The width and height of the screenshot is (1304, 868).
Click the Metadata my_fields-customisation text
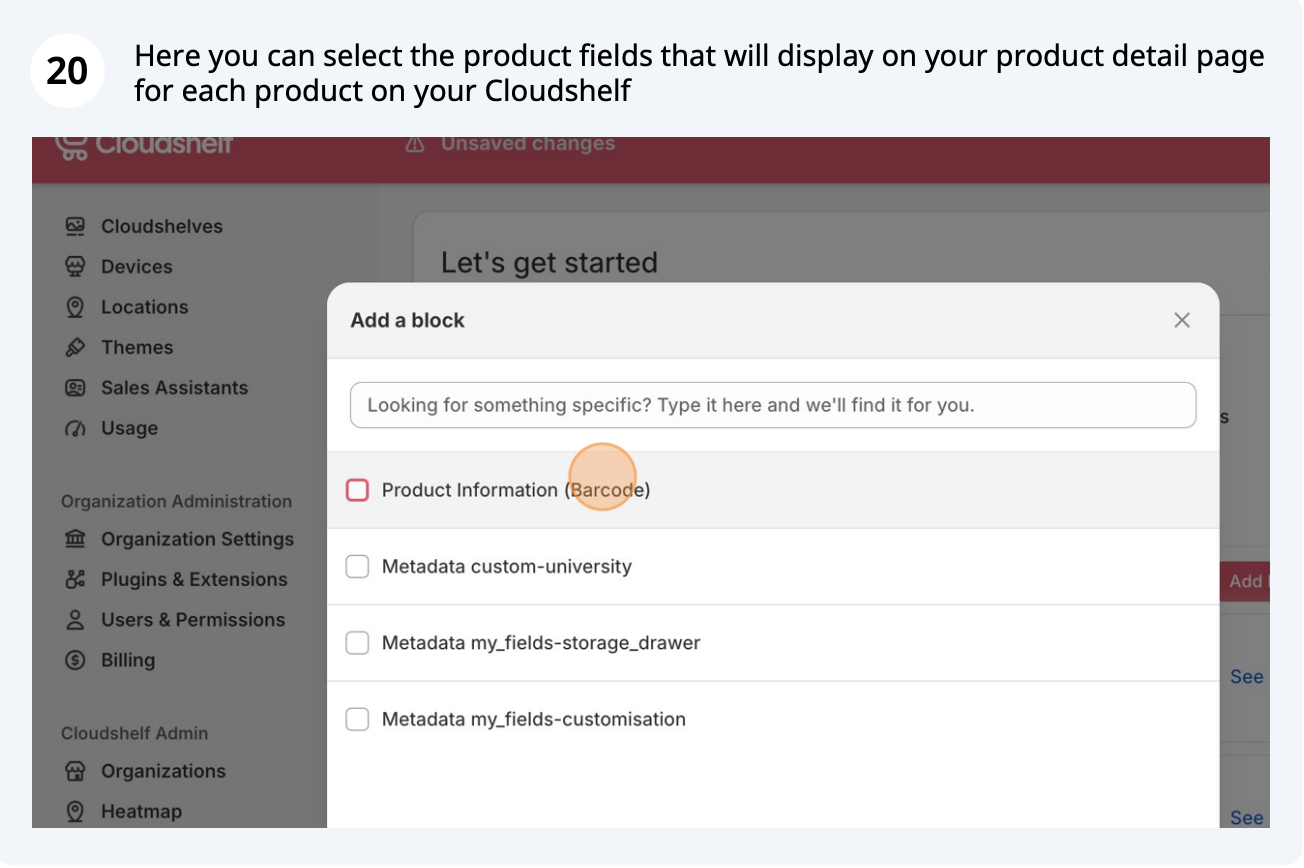coord(534,719)
